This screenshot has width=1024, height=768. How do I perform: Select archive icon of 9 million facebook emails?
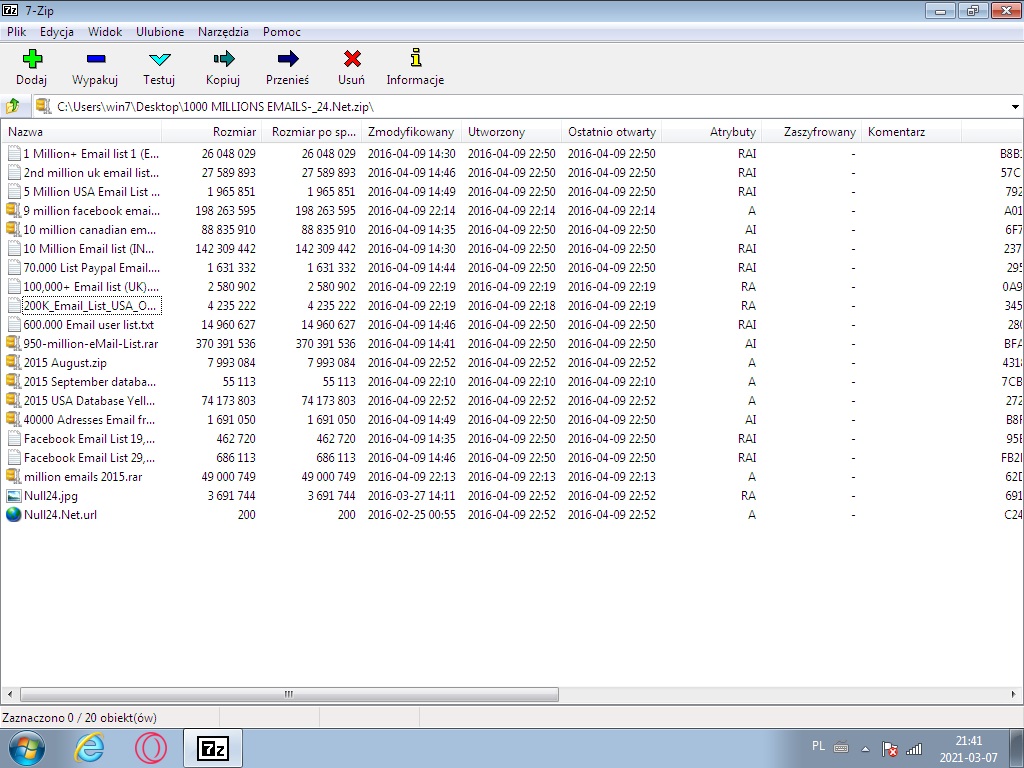[13, 210]
